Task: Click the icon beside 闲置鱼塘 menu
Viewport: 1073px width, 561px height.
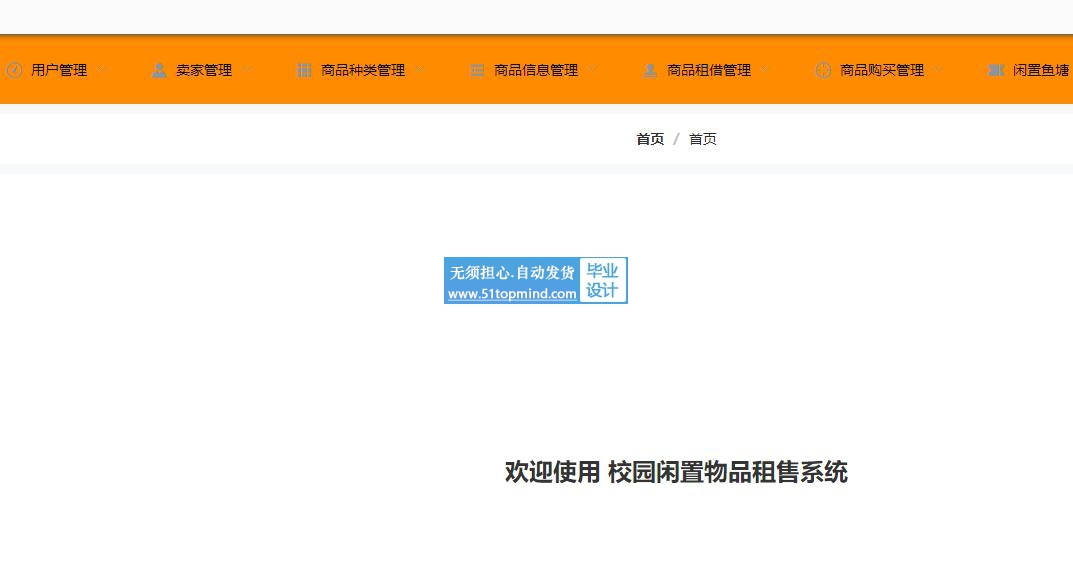Action: coord(996,70)
